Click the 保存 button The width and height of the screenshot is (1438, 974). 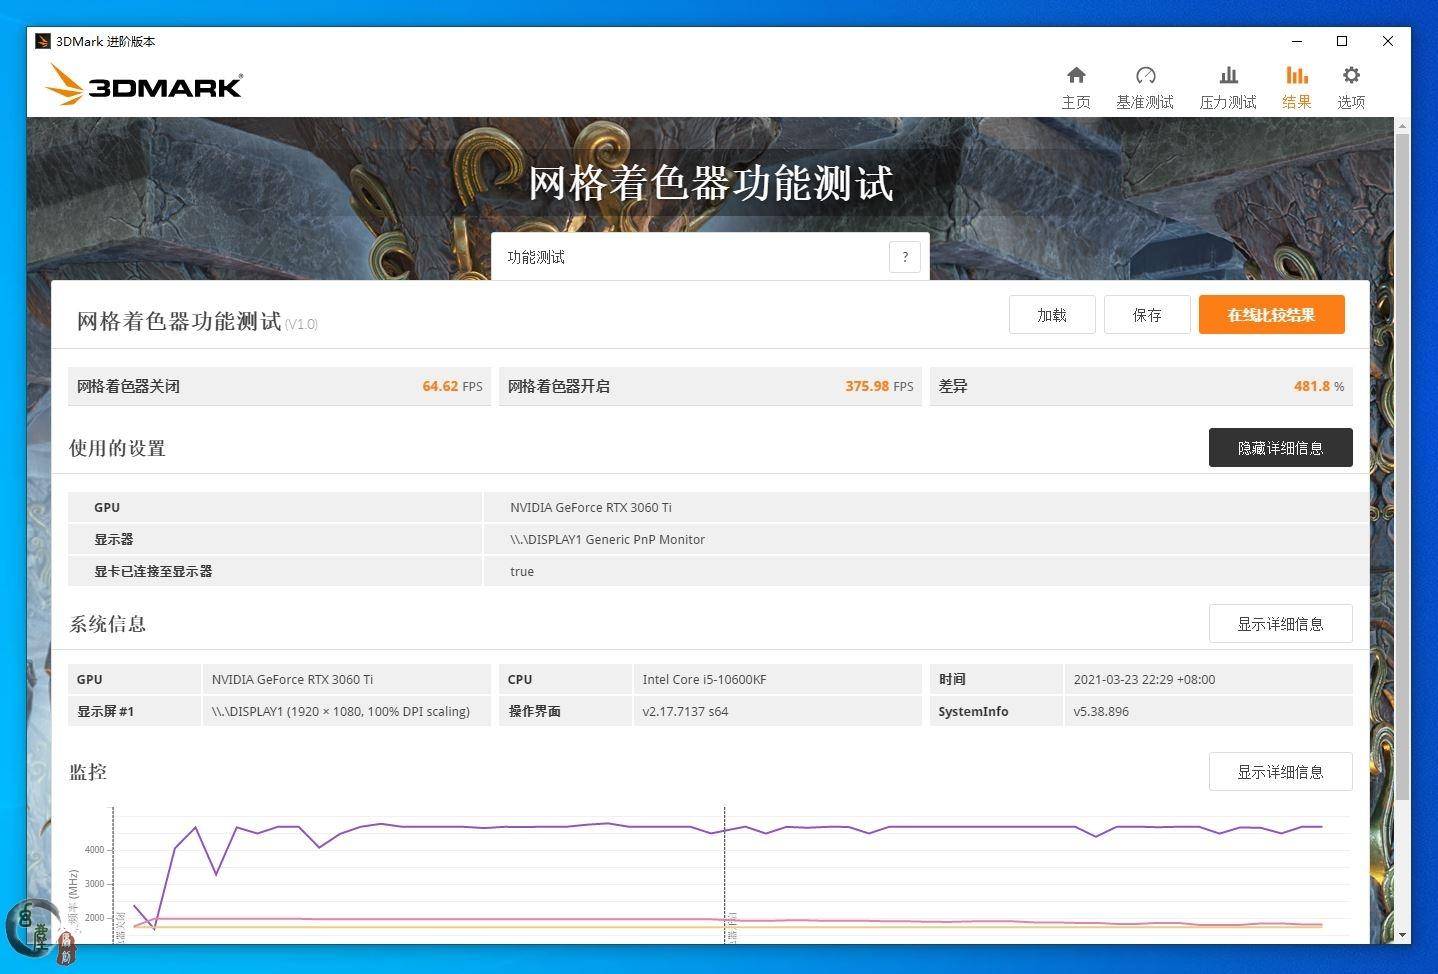tap(1147, 315)
